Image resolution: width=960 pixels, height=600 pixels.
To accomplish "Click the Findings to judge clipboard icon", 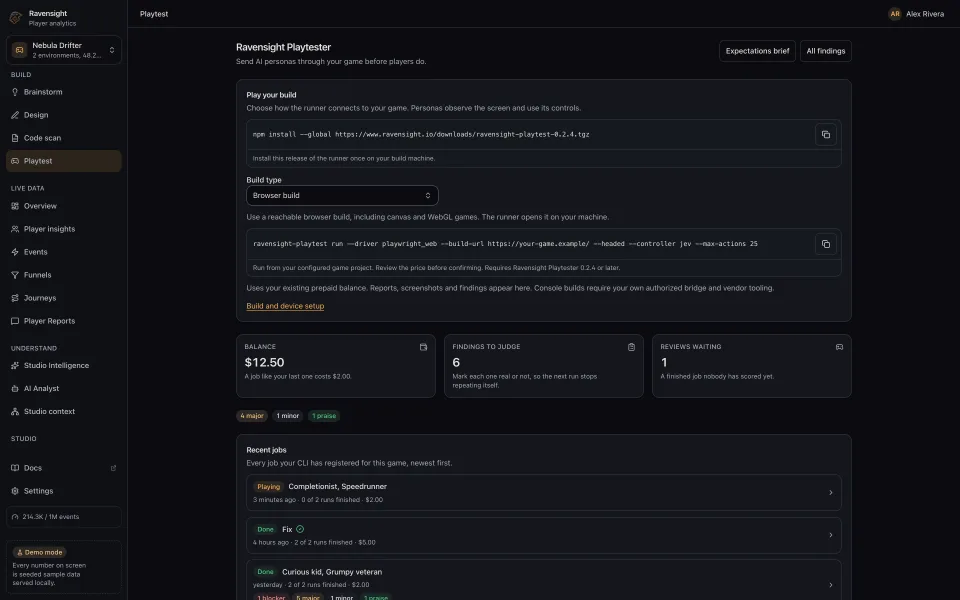I will tap(631, 347).
